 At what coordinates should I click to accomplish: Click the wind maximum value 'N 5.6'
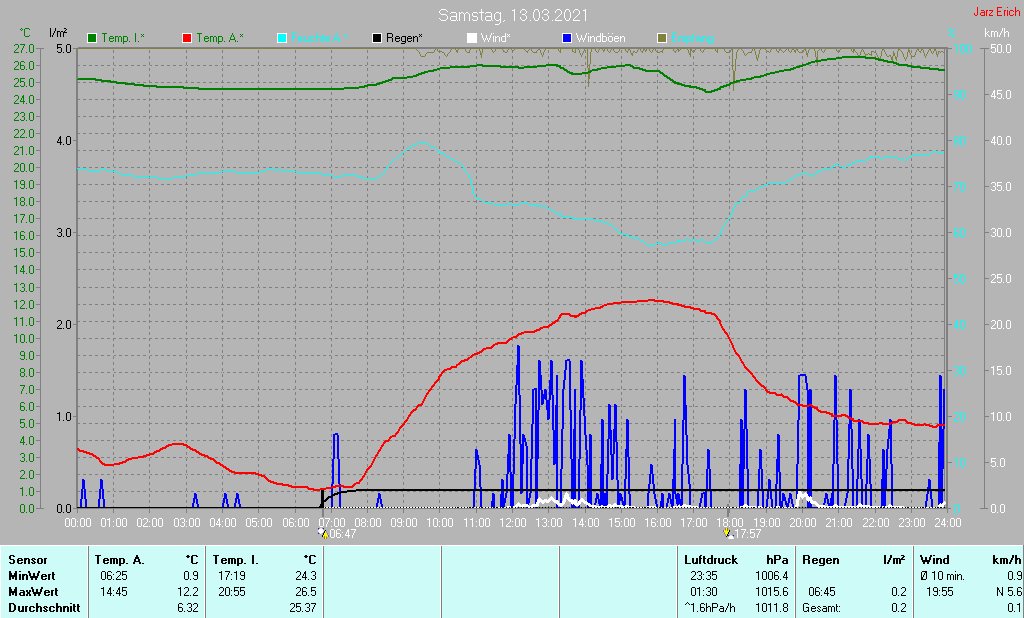click(x=1009, y=592)
